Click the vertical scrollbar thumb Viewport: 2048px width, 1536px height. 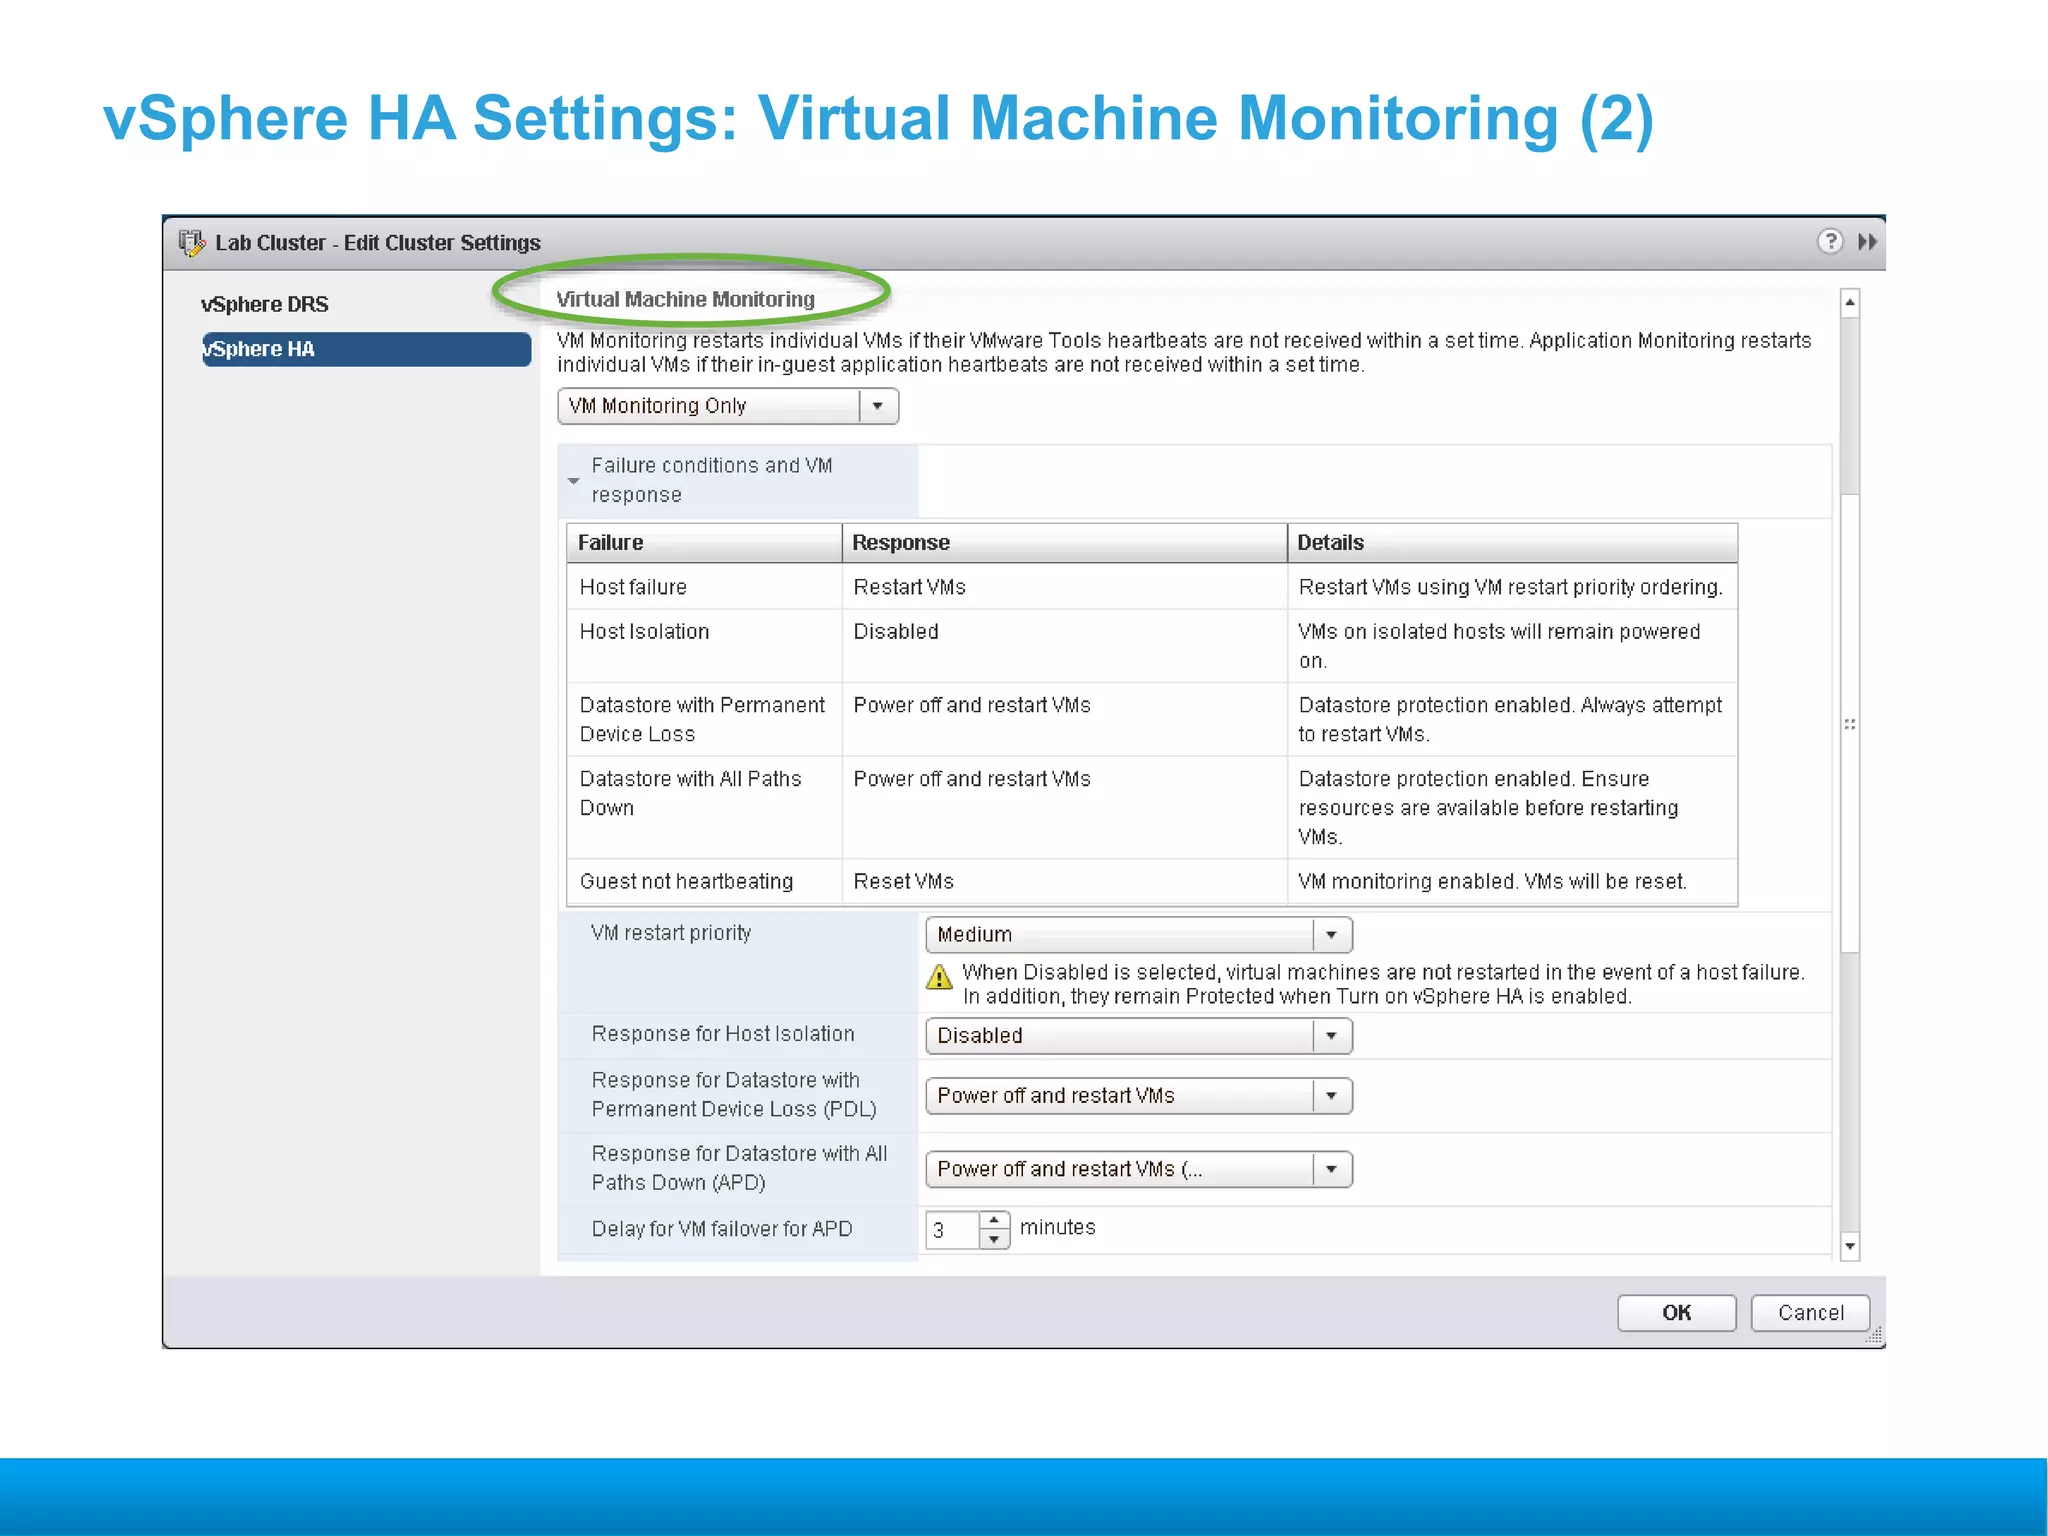click(1850, 723)
